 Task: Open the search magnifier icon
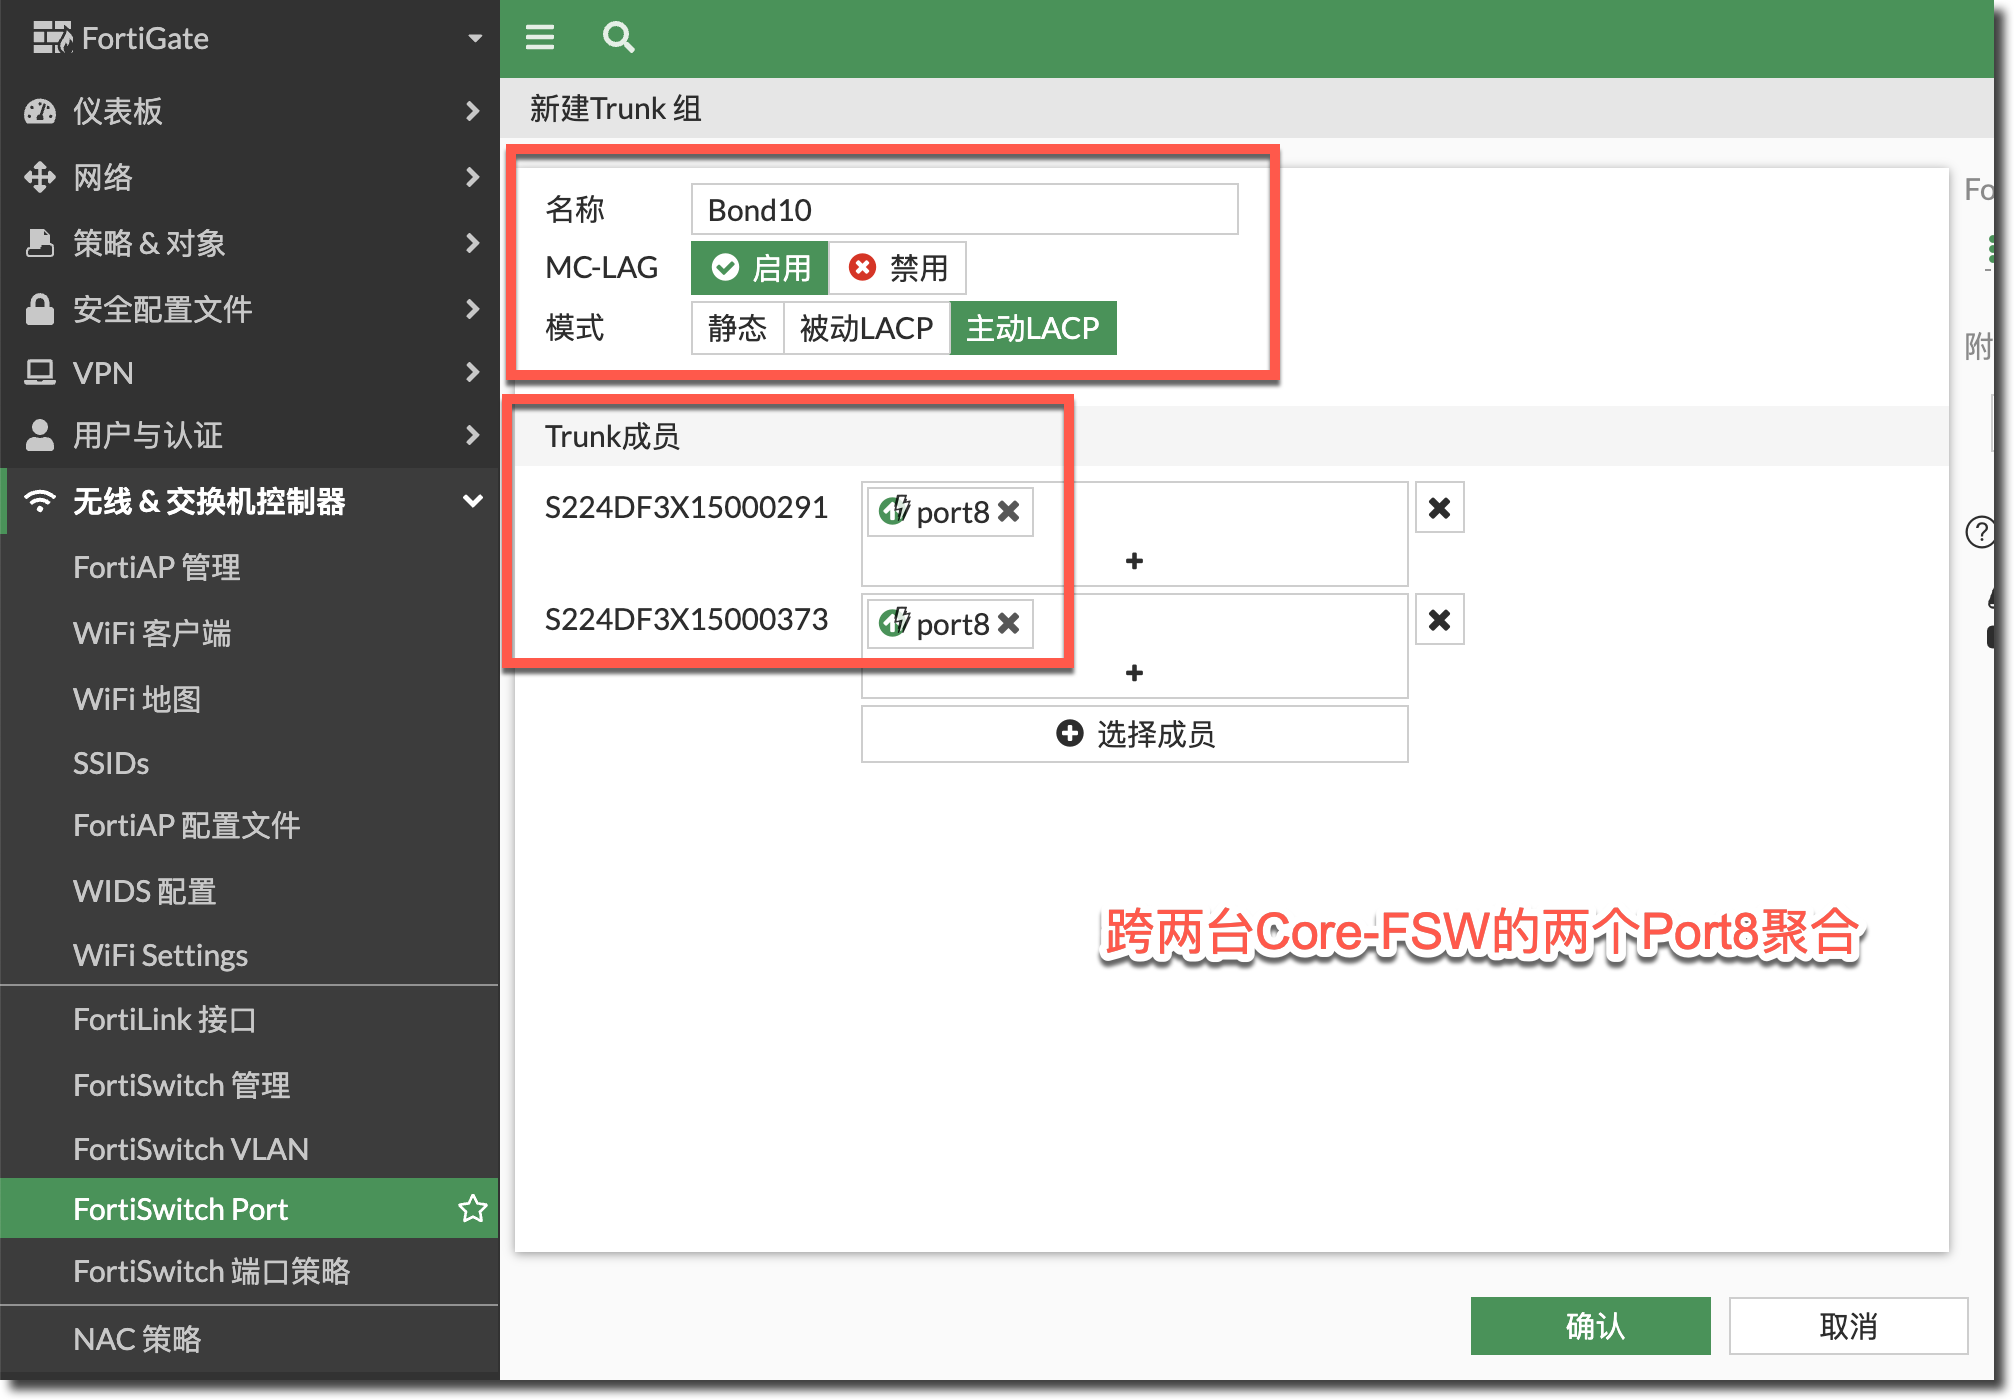point(618,37)
